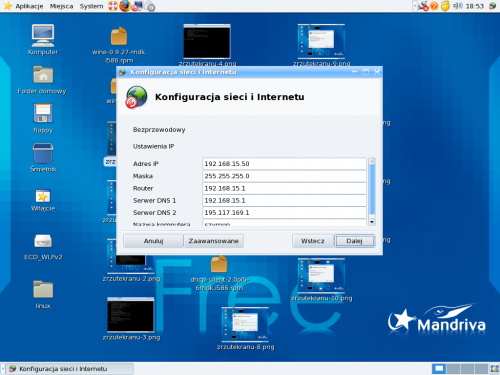Open zrzutekranu-8.png thumbnail
The width and height of the screenshot is (500, 375).
point(245,325)
